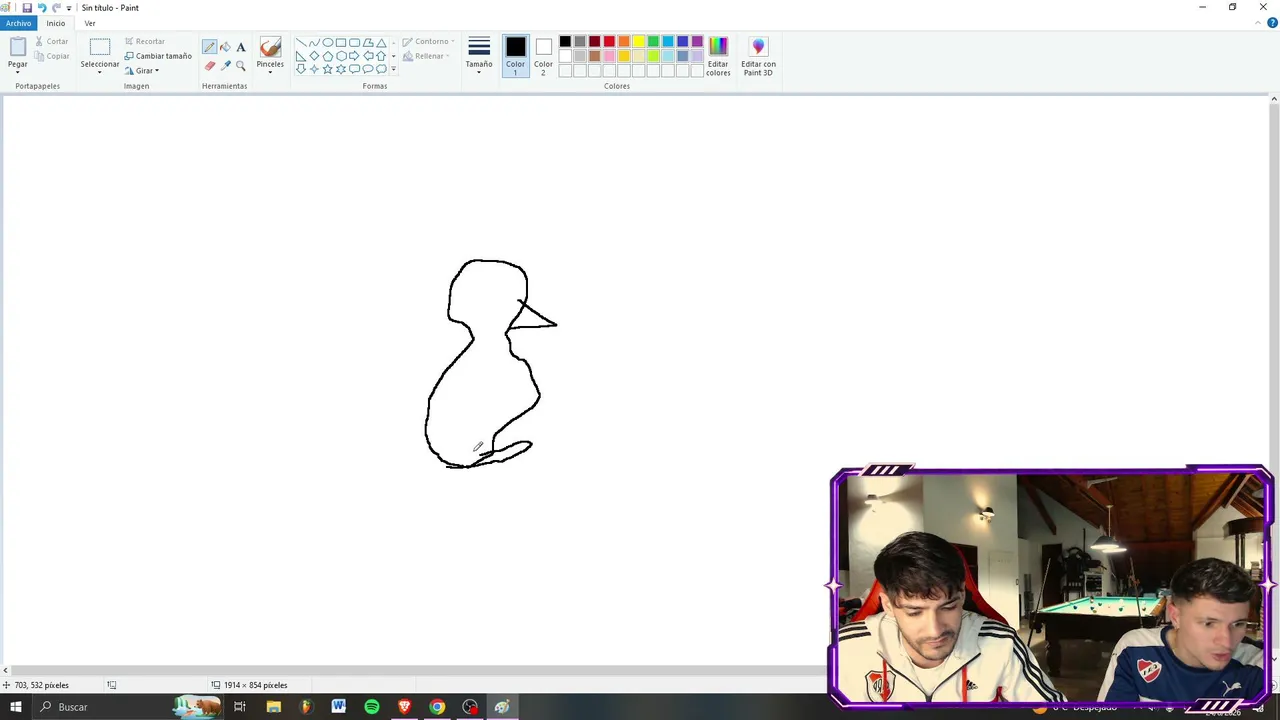Open the Seleccionar dropdown arrow

click(x=100, y=72)
